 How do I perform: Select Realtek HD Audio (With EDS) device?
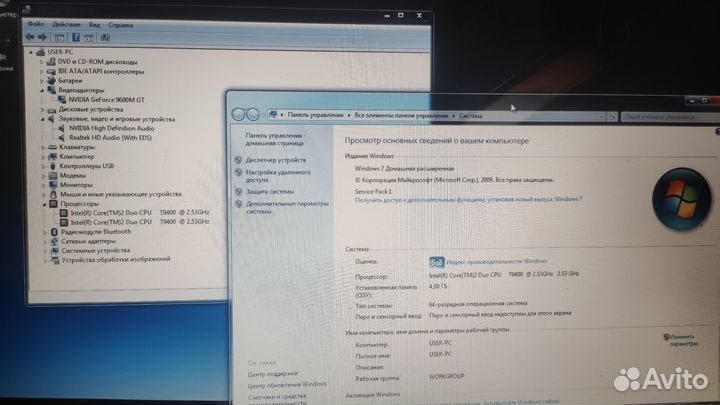tap(110, 137)
